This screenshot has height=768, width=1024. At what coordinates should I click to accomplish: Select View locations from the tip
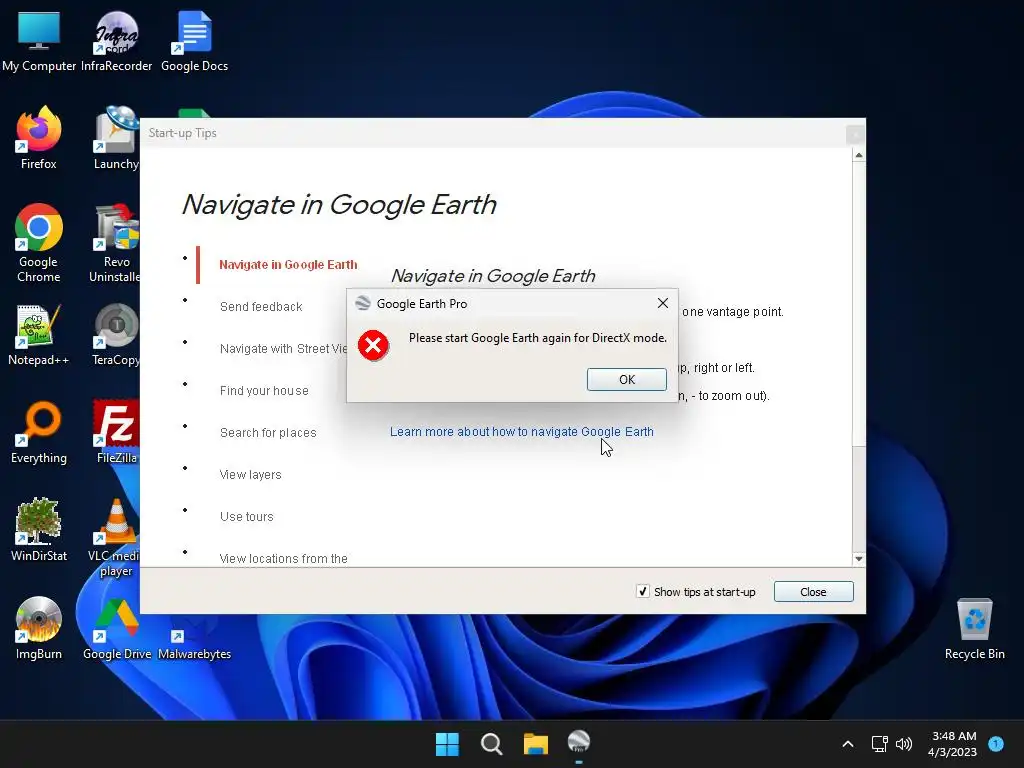283,558
